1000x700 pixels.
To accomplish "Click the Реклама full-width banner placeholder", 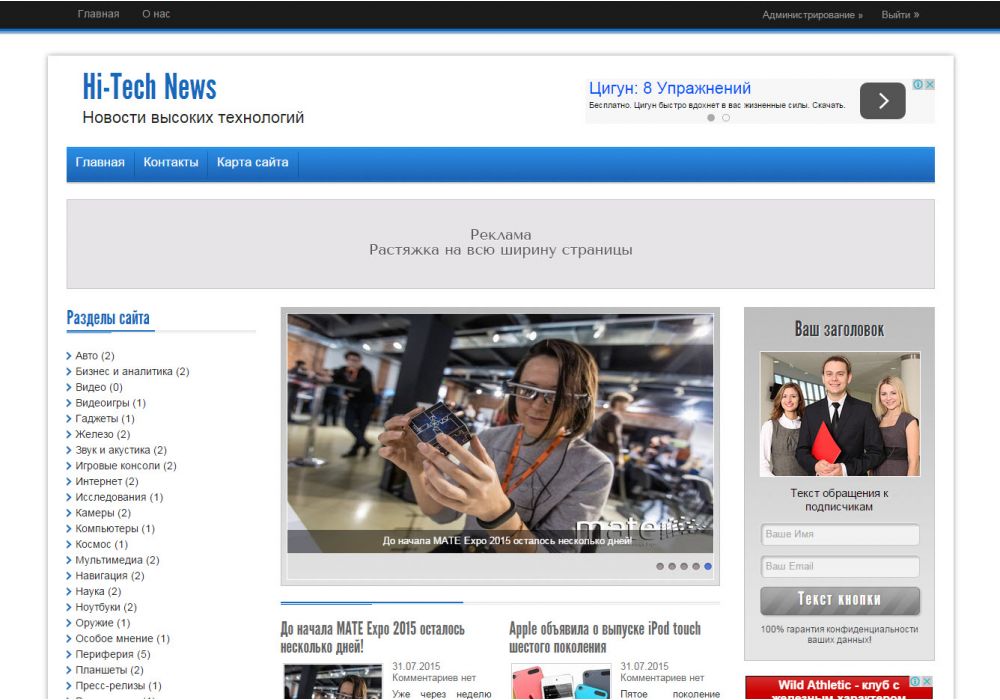I will pyautogui.click(x=501, y=244).
